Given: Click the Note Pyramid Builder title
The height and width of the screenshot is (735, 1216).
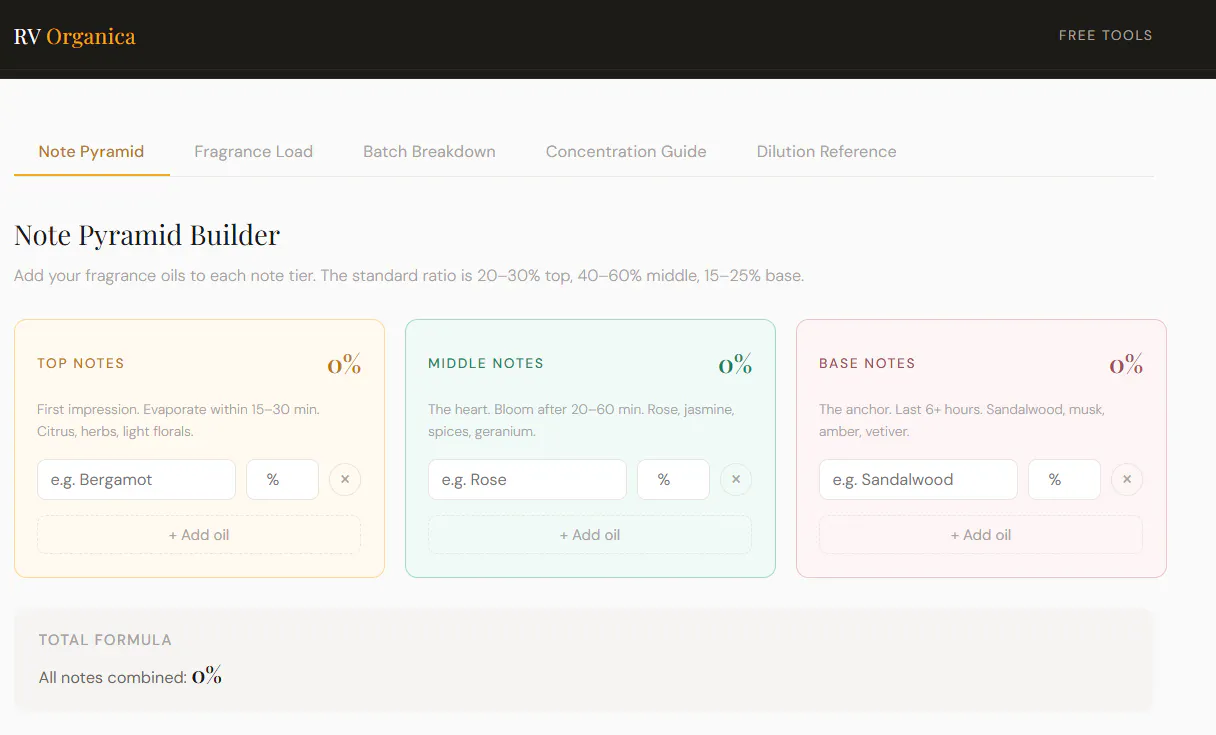Looking at the screenshot, I should click(147, 236).
